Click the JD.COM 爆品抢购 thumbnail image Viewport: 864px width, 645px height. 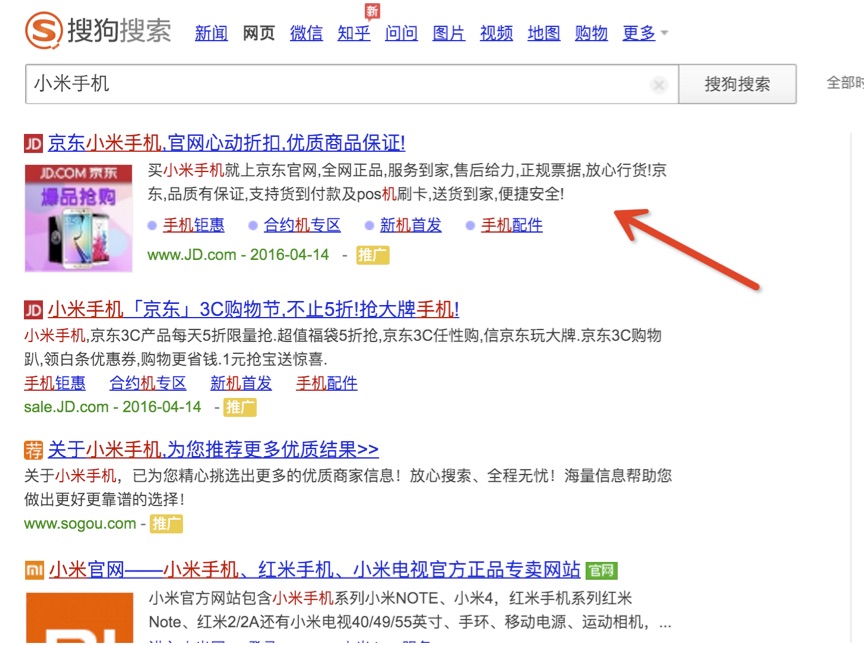pyautogui.click(x=79, y=216)
